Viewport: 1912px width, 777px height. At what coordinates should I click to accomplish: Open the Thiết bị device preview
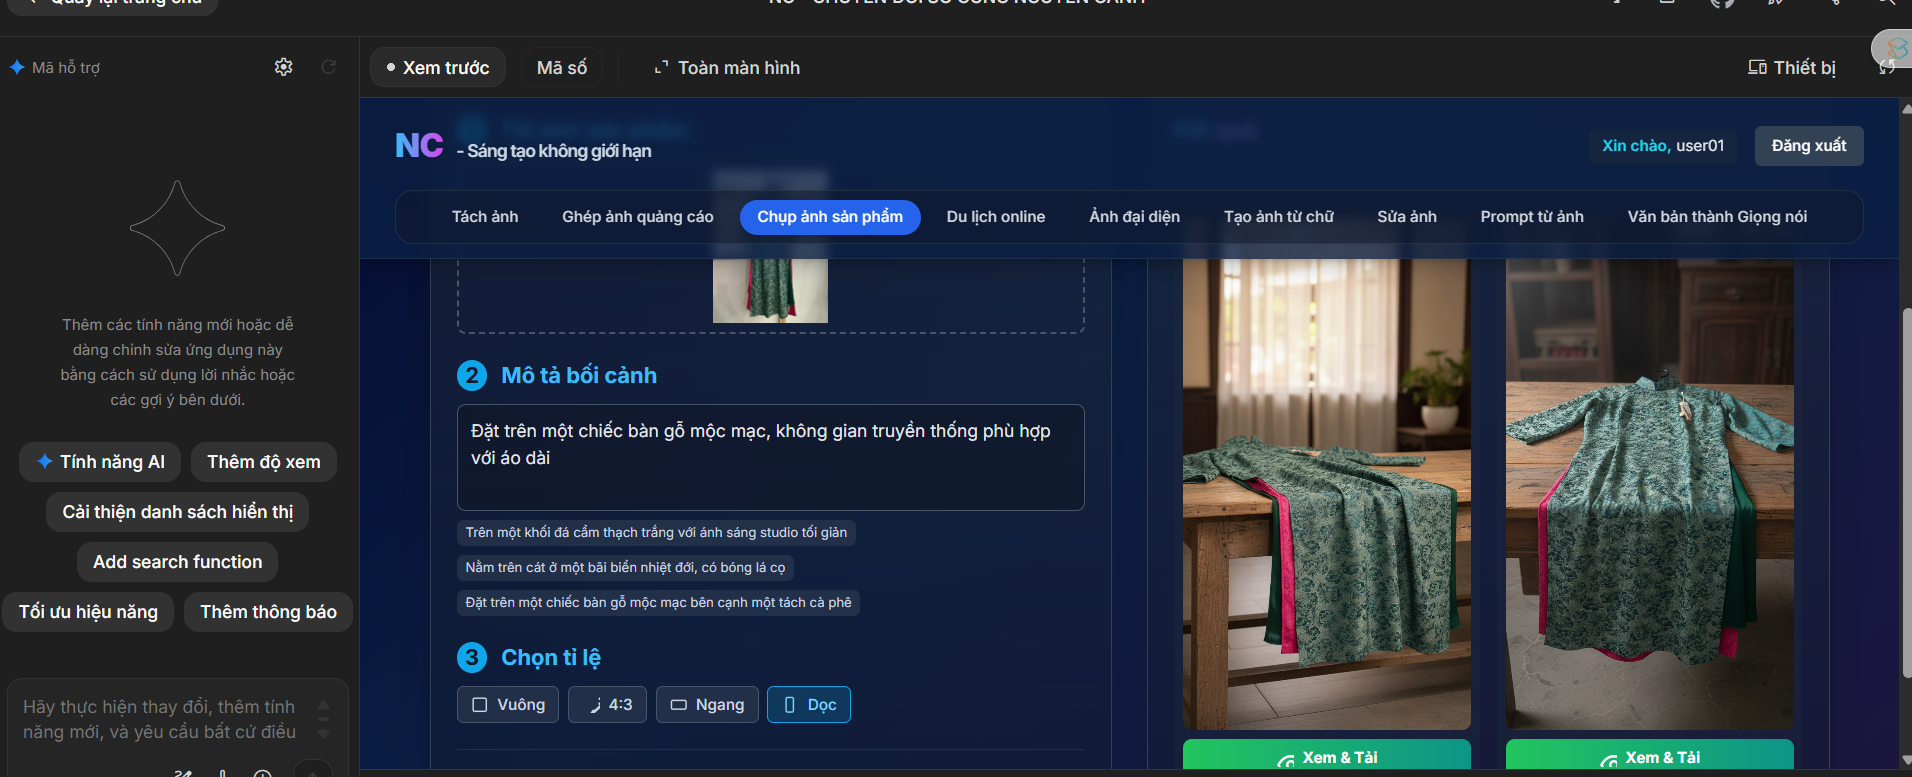click(1791, 68)
